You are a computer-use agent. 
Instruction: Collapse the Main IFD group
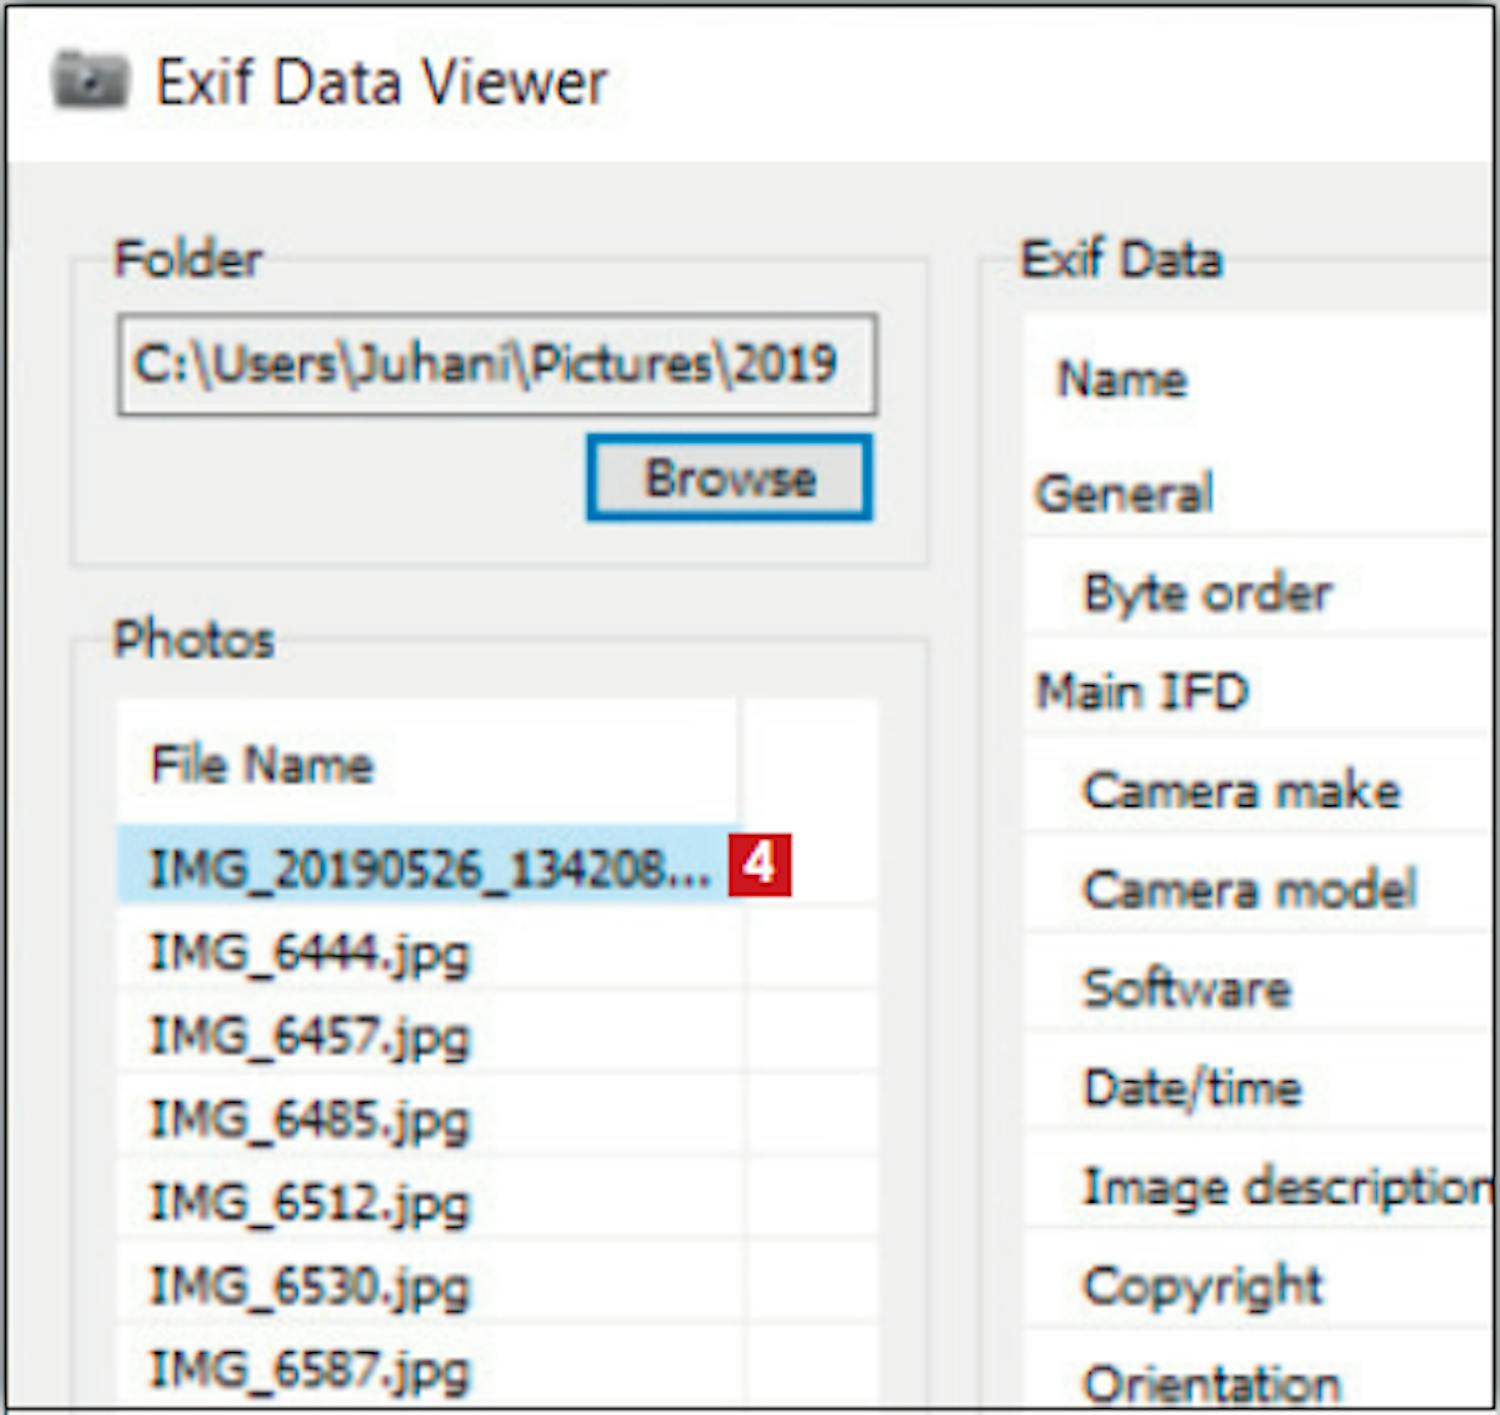pyautogui.click(x=1142, y=691)
